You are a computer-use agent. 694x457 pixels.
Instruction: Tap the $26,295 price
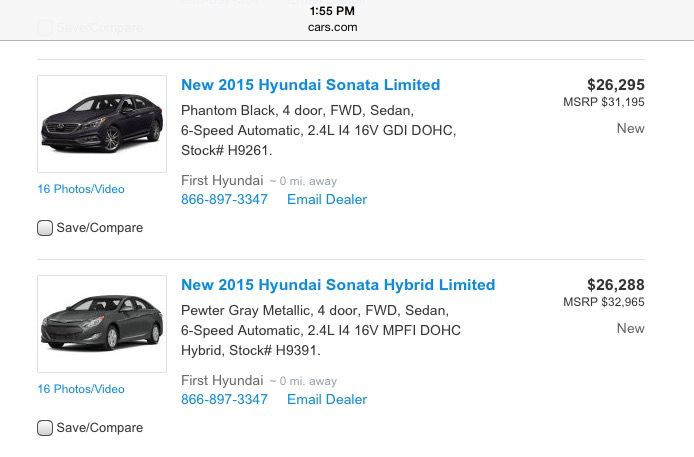pos(615,85)
